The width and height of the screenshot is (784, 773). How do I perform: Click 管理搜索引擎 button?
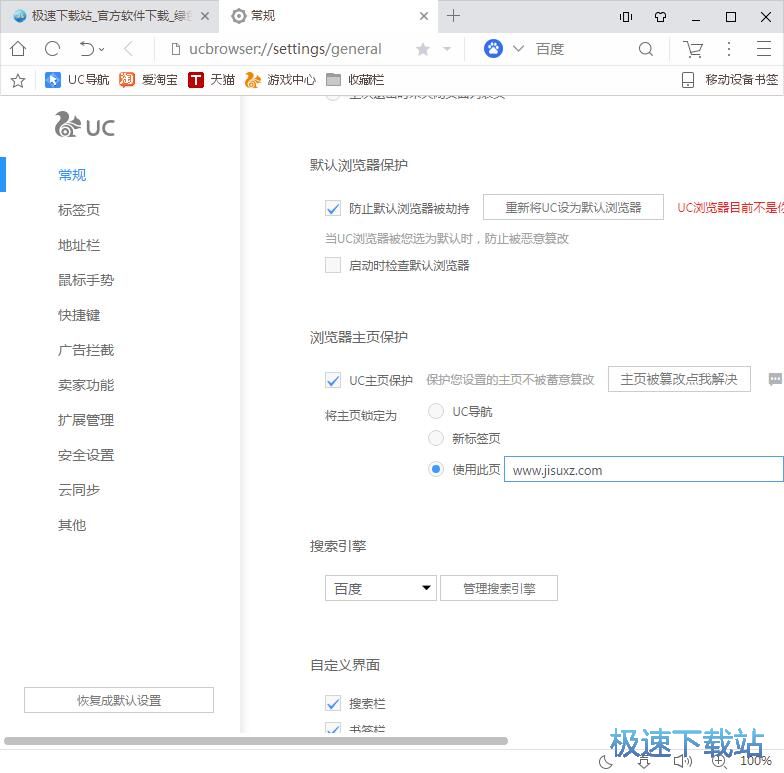coord(499,588)
